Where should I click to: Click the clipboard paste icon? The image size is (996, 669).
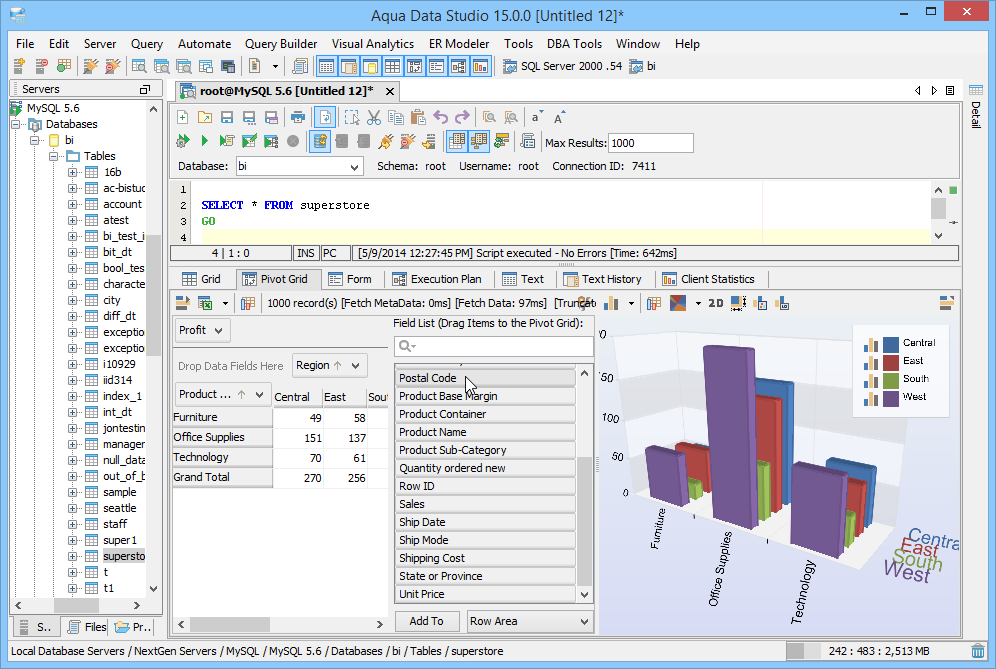(x=418, y=118)
